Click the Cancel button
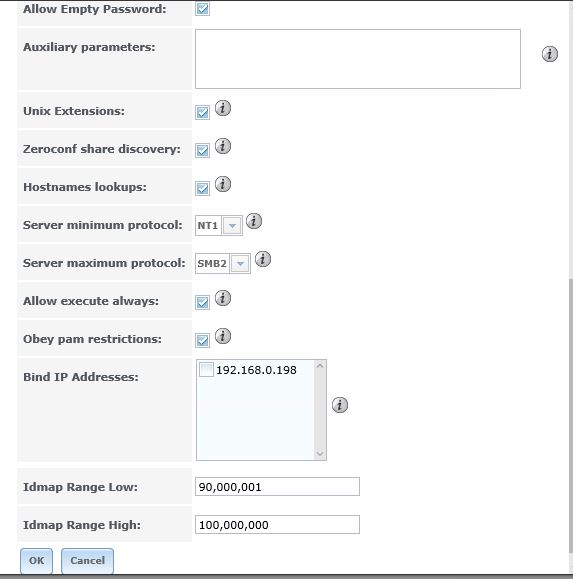573x579 pixels. click(x=88, y=561)
